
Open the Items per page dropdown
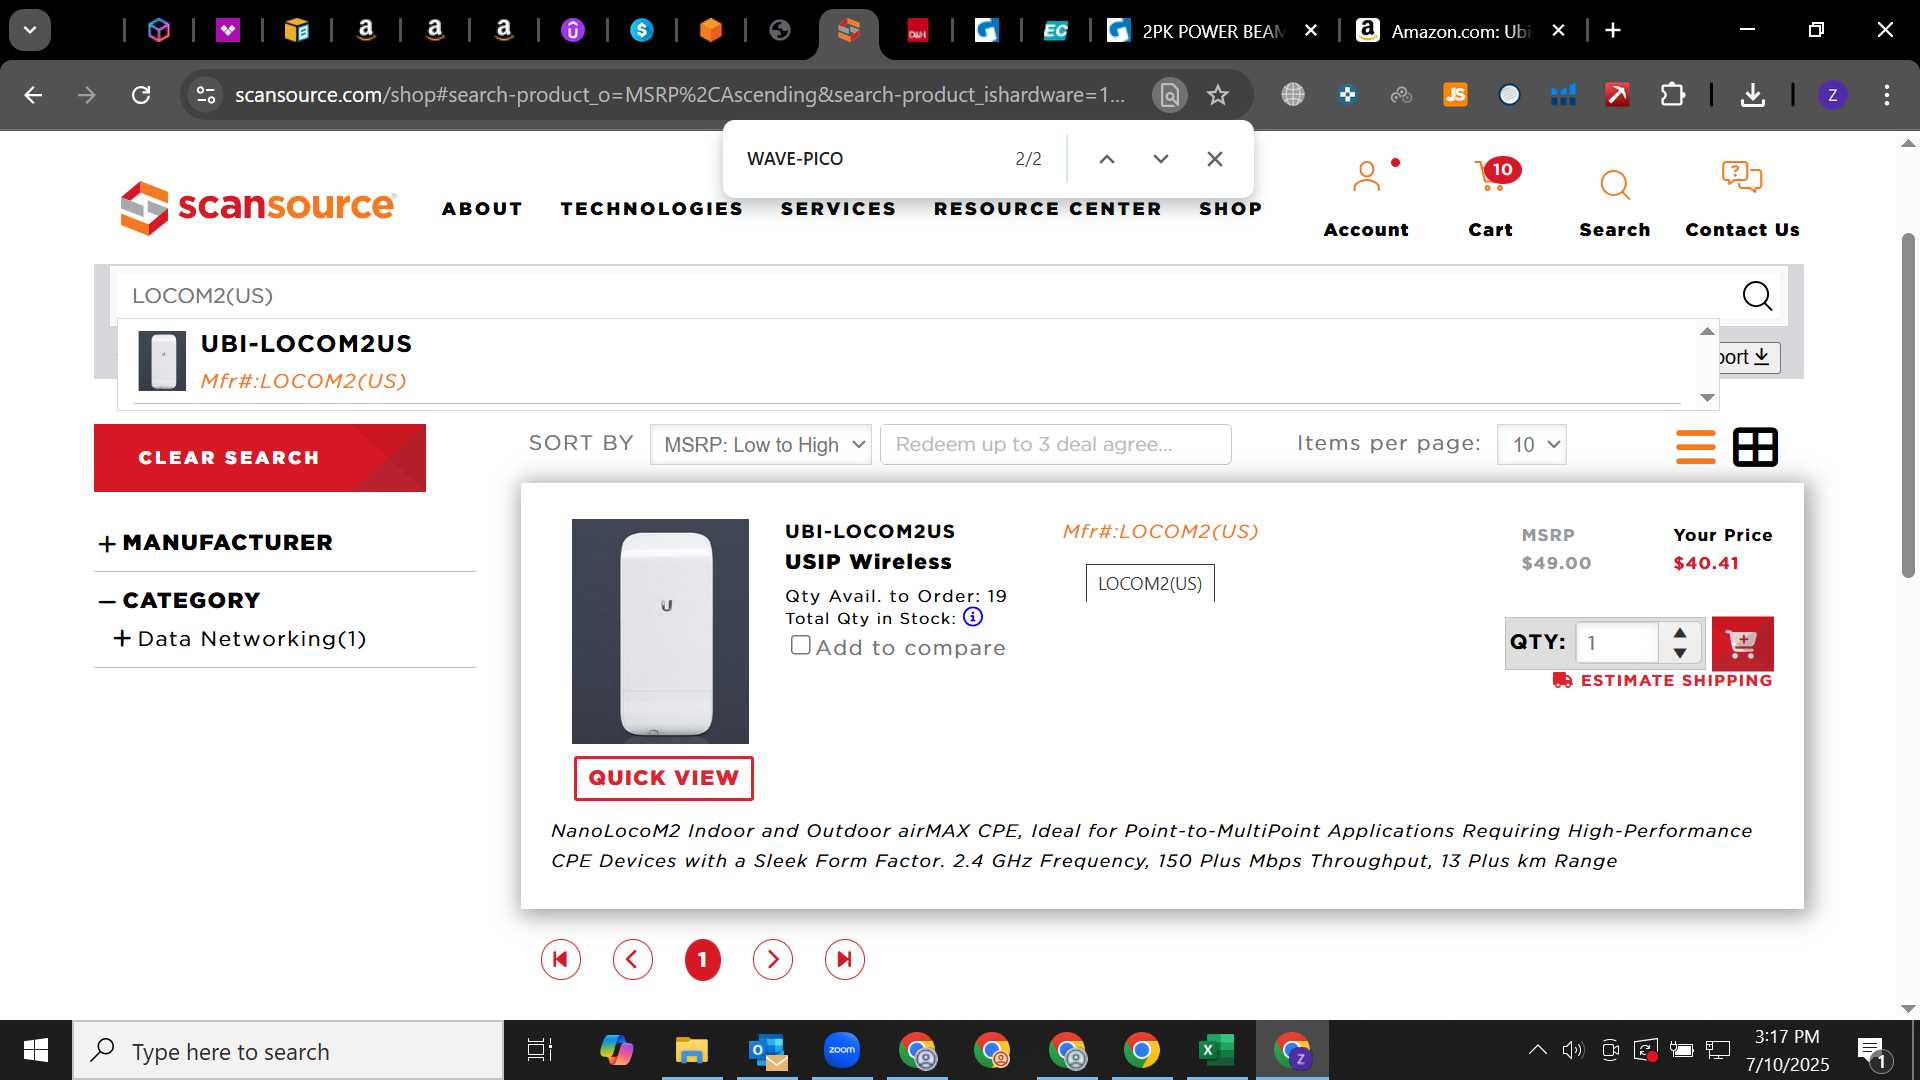tap(1531, 445)
